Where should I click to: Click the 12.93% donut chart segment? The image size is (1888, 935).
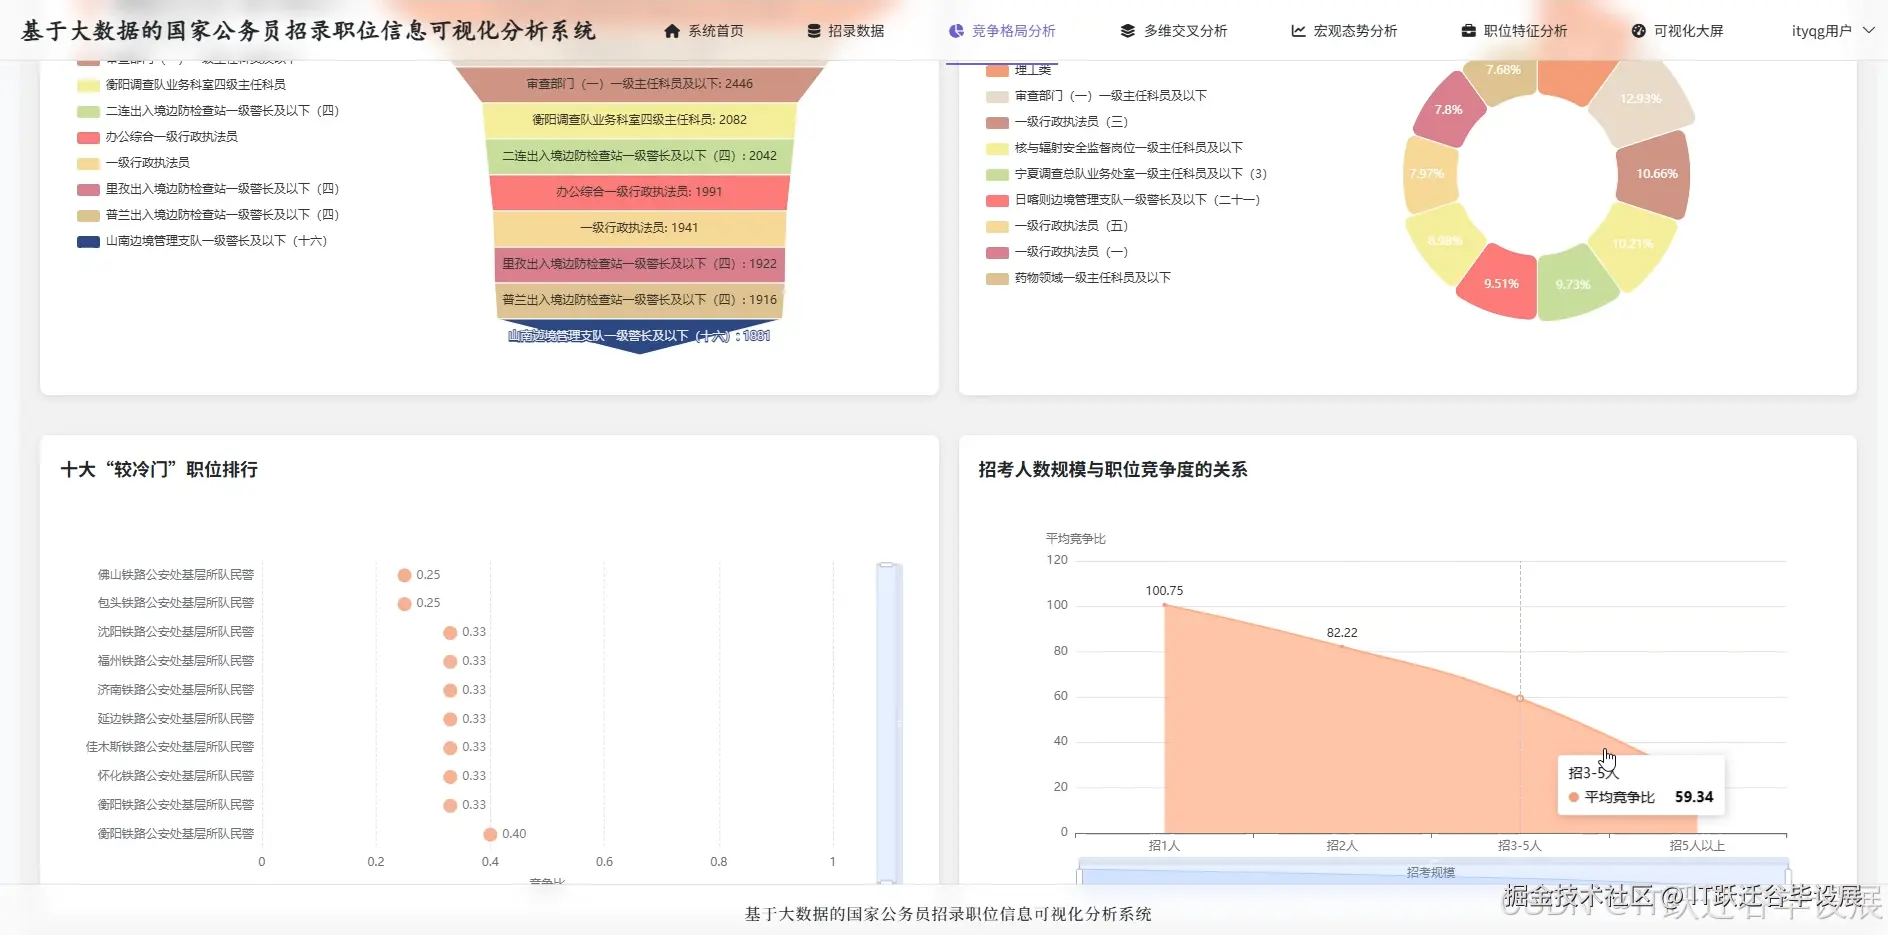coord(1641,99)
